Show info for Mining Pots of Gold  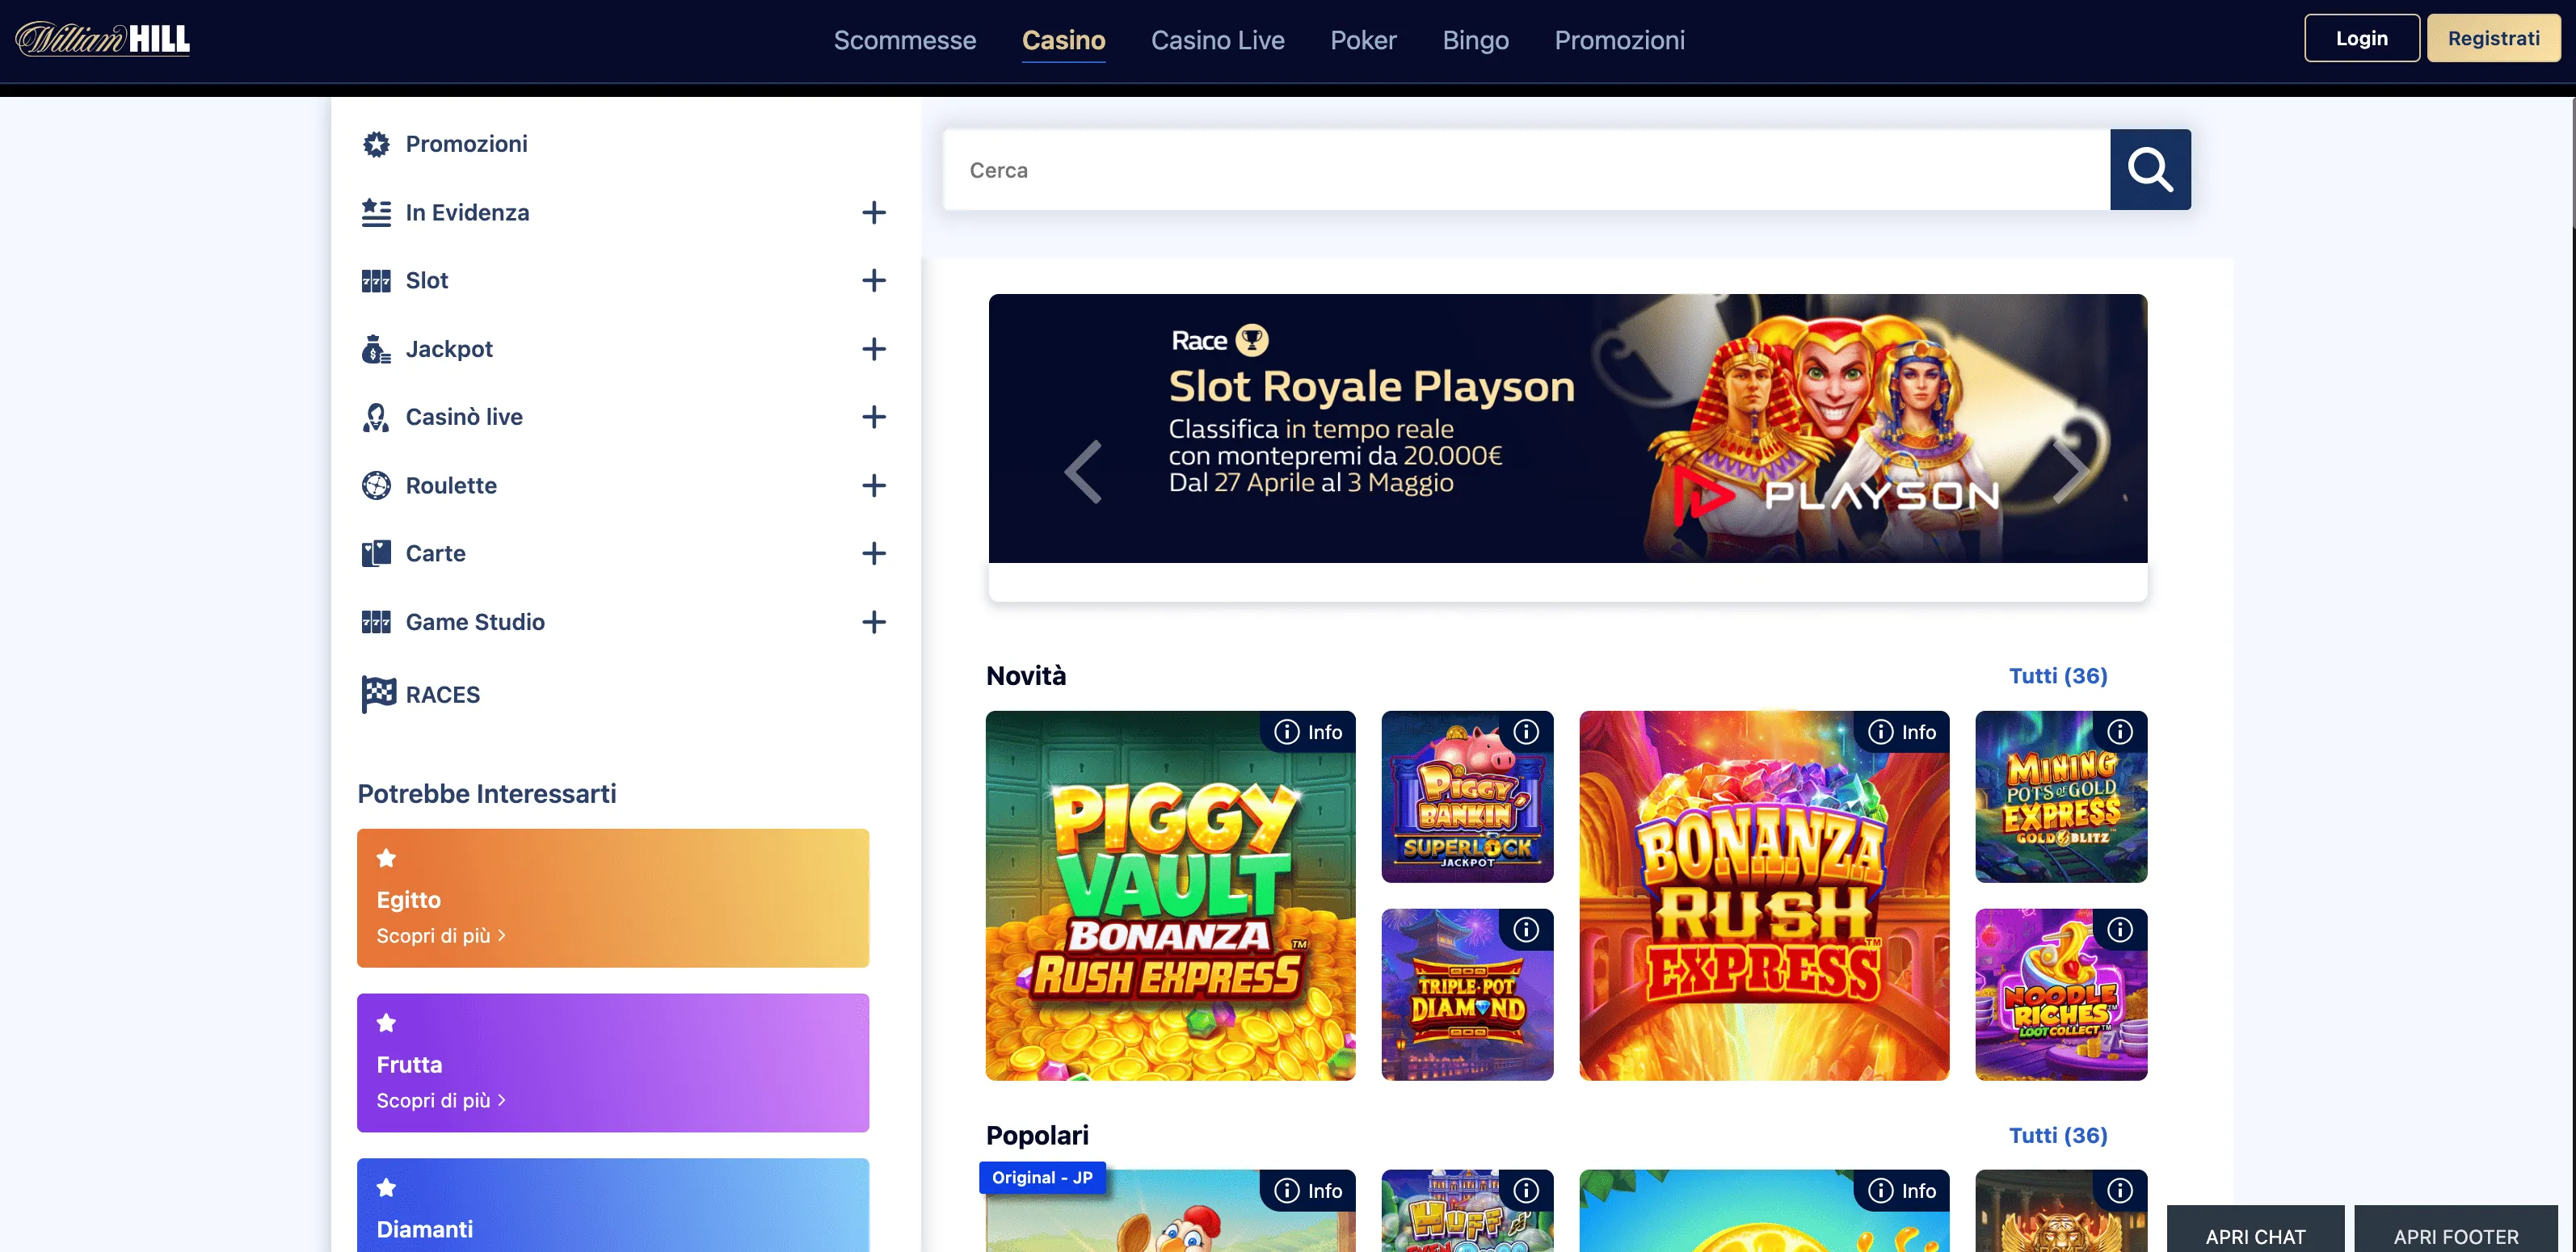click(x=2120, y=732)
